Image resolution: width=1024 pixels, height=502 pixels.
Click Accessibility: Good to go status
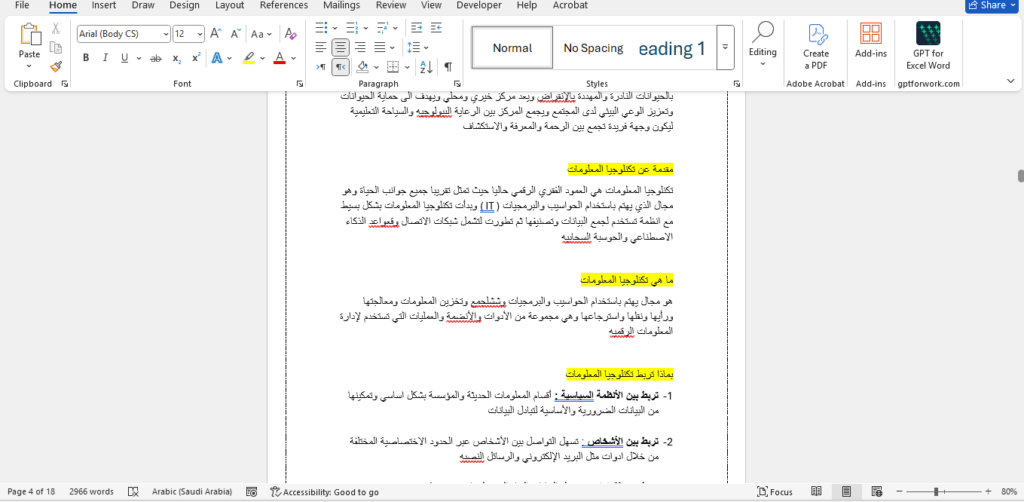pos(325,492)
